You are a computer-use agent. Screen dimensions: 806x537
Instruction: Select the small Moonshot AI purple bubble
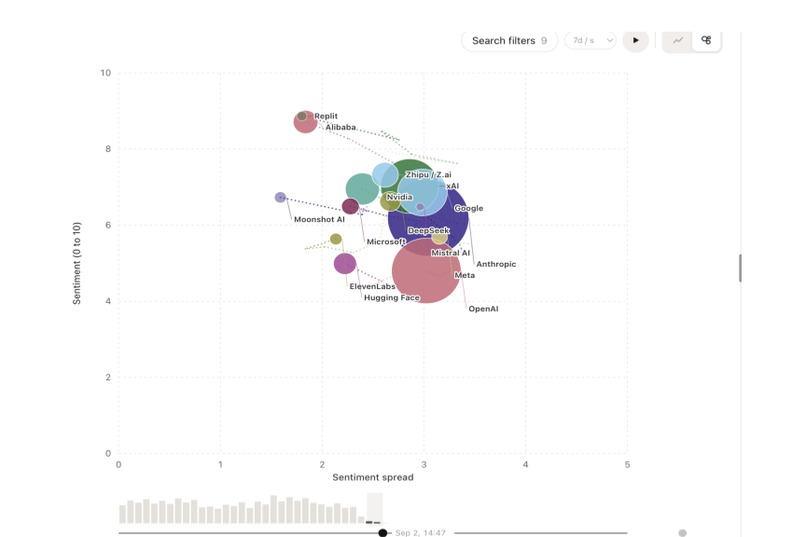click(x=280, y=197)
